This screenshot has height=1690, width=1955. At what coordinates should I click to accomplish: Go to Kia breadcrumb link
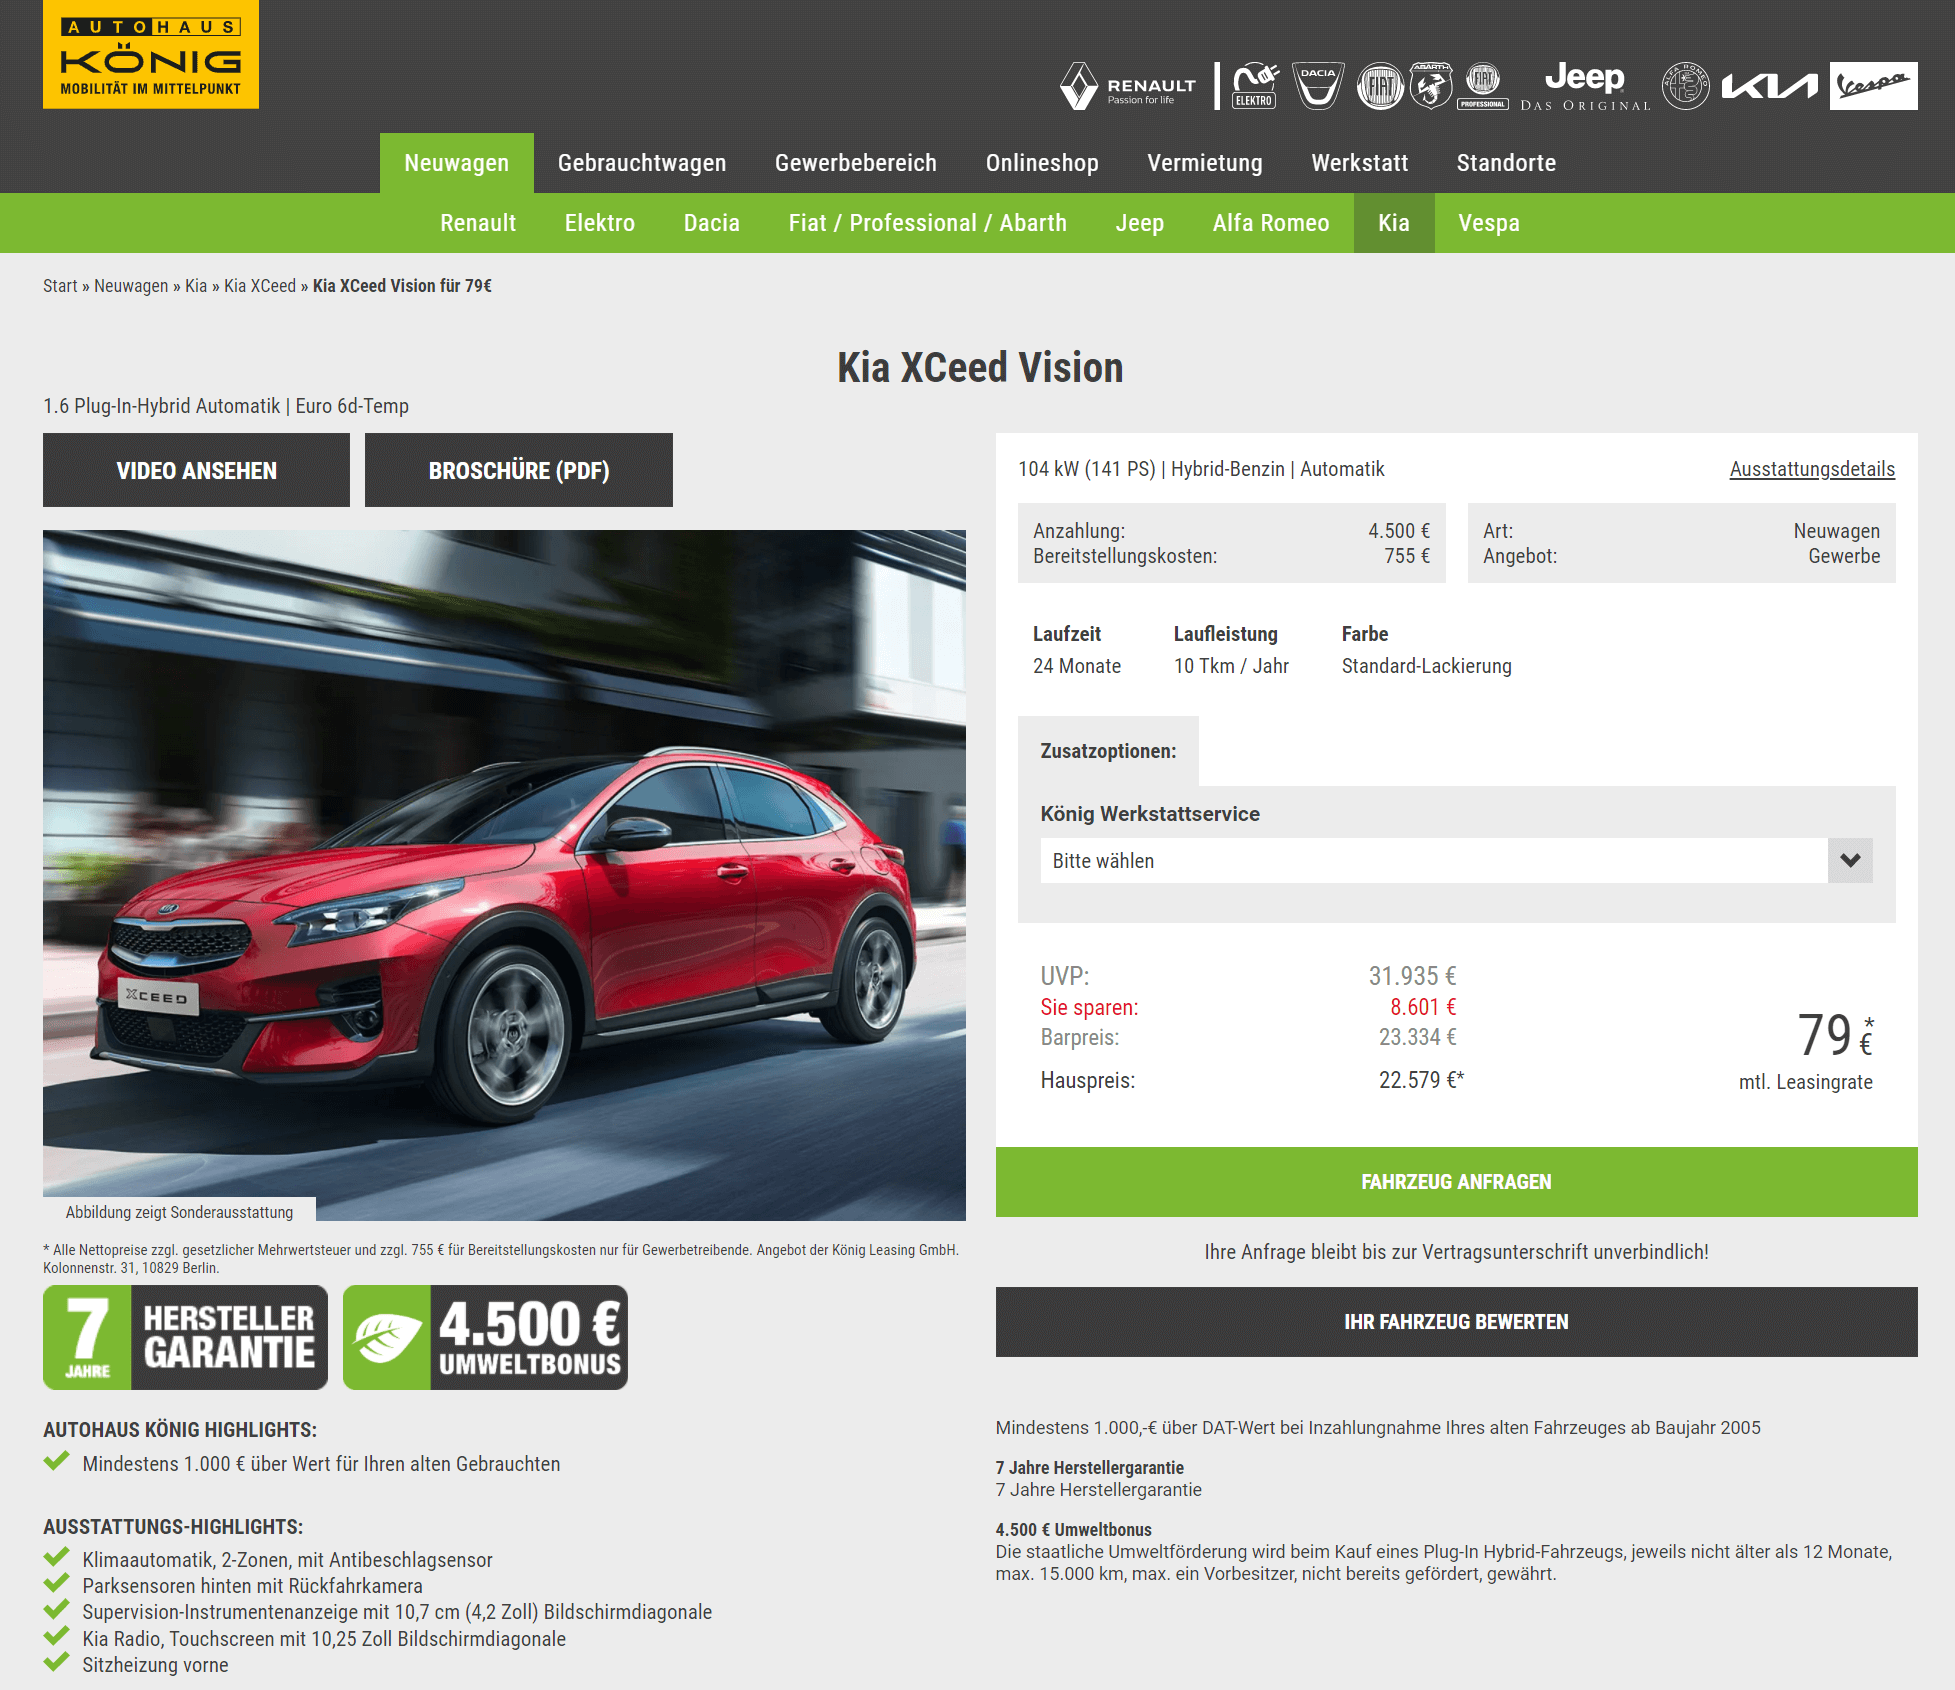pos(196,286)
